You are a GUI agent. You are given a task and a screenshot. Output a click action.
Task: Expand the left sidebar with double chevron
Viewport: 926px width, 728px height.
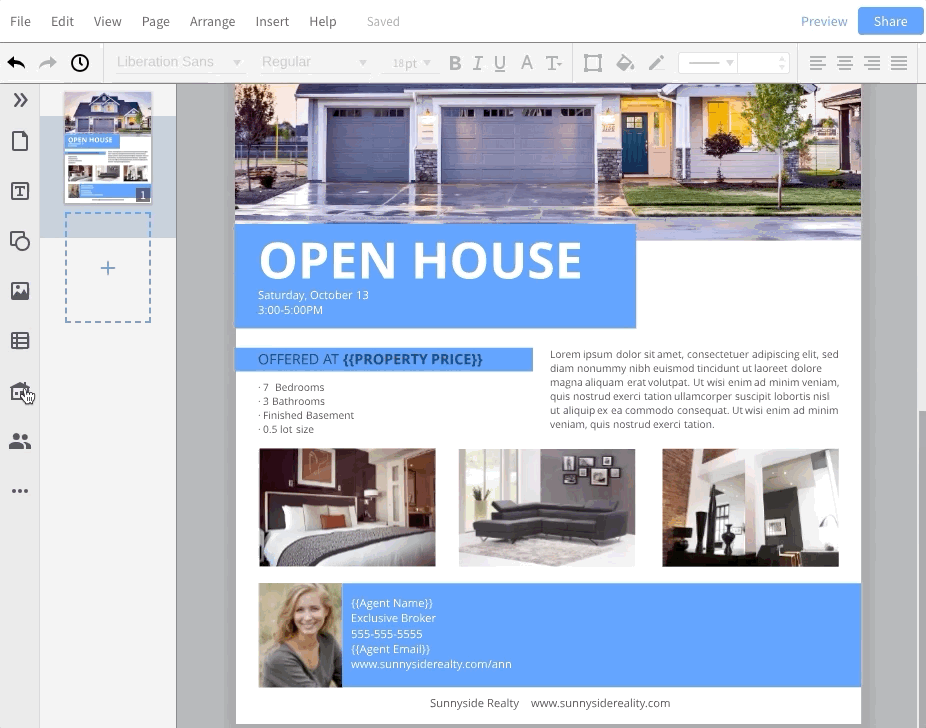point(20,100)
